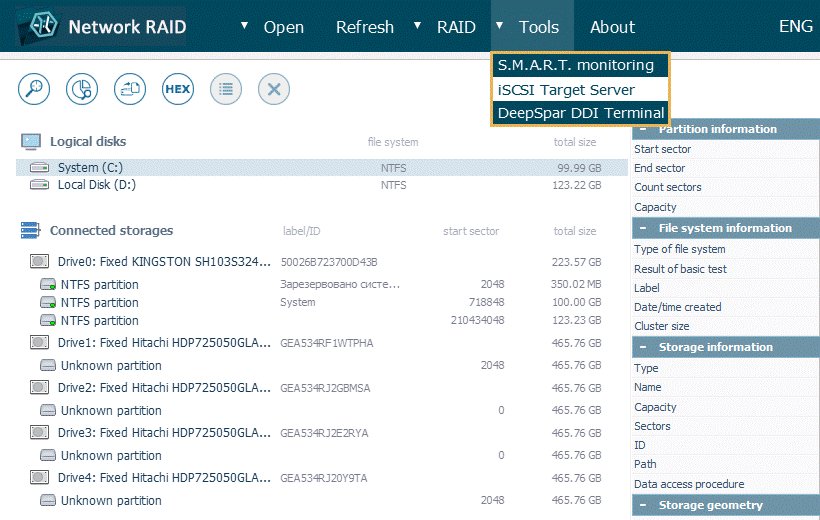Collapse the Partition information section
This screenshot has width=820, height=520.
[x=644, y=129]
